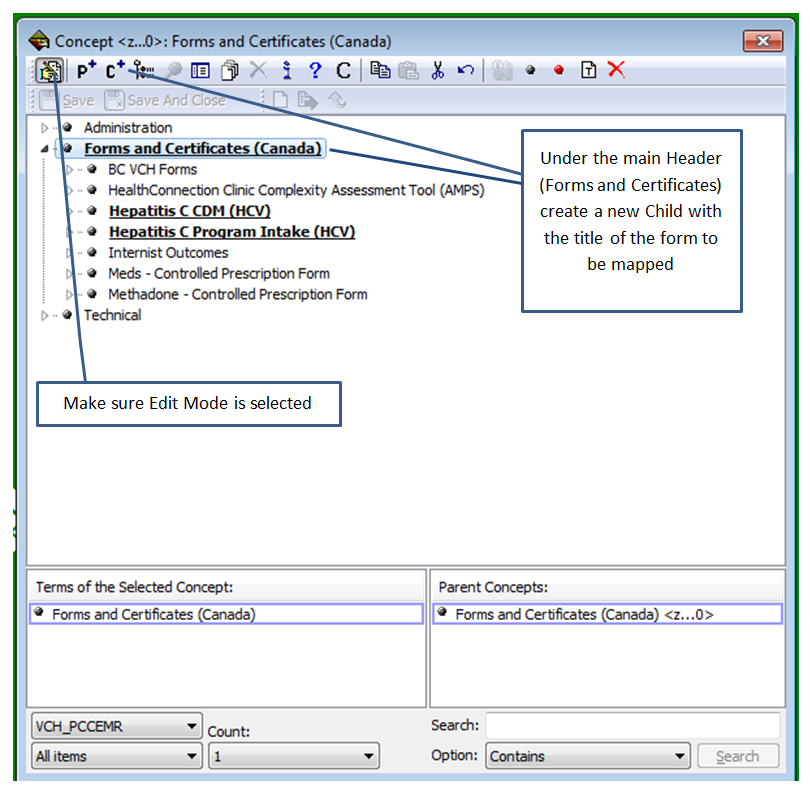The width and height of the screenshot is (810, 791).
Task: Click the stacked documents copy icon
Action: (x=230, y=70)
